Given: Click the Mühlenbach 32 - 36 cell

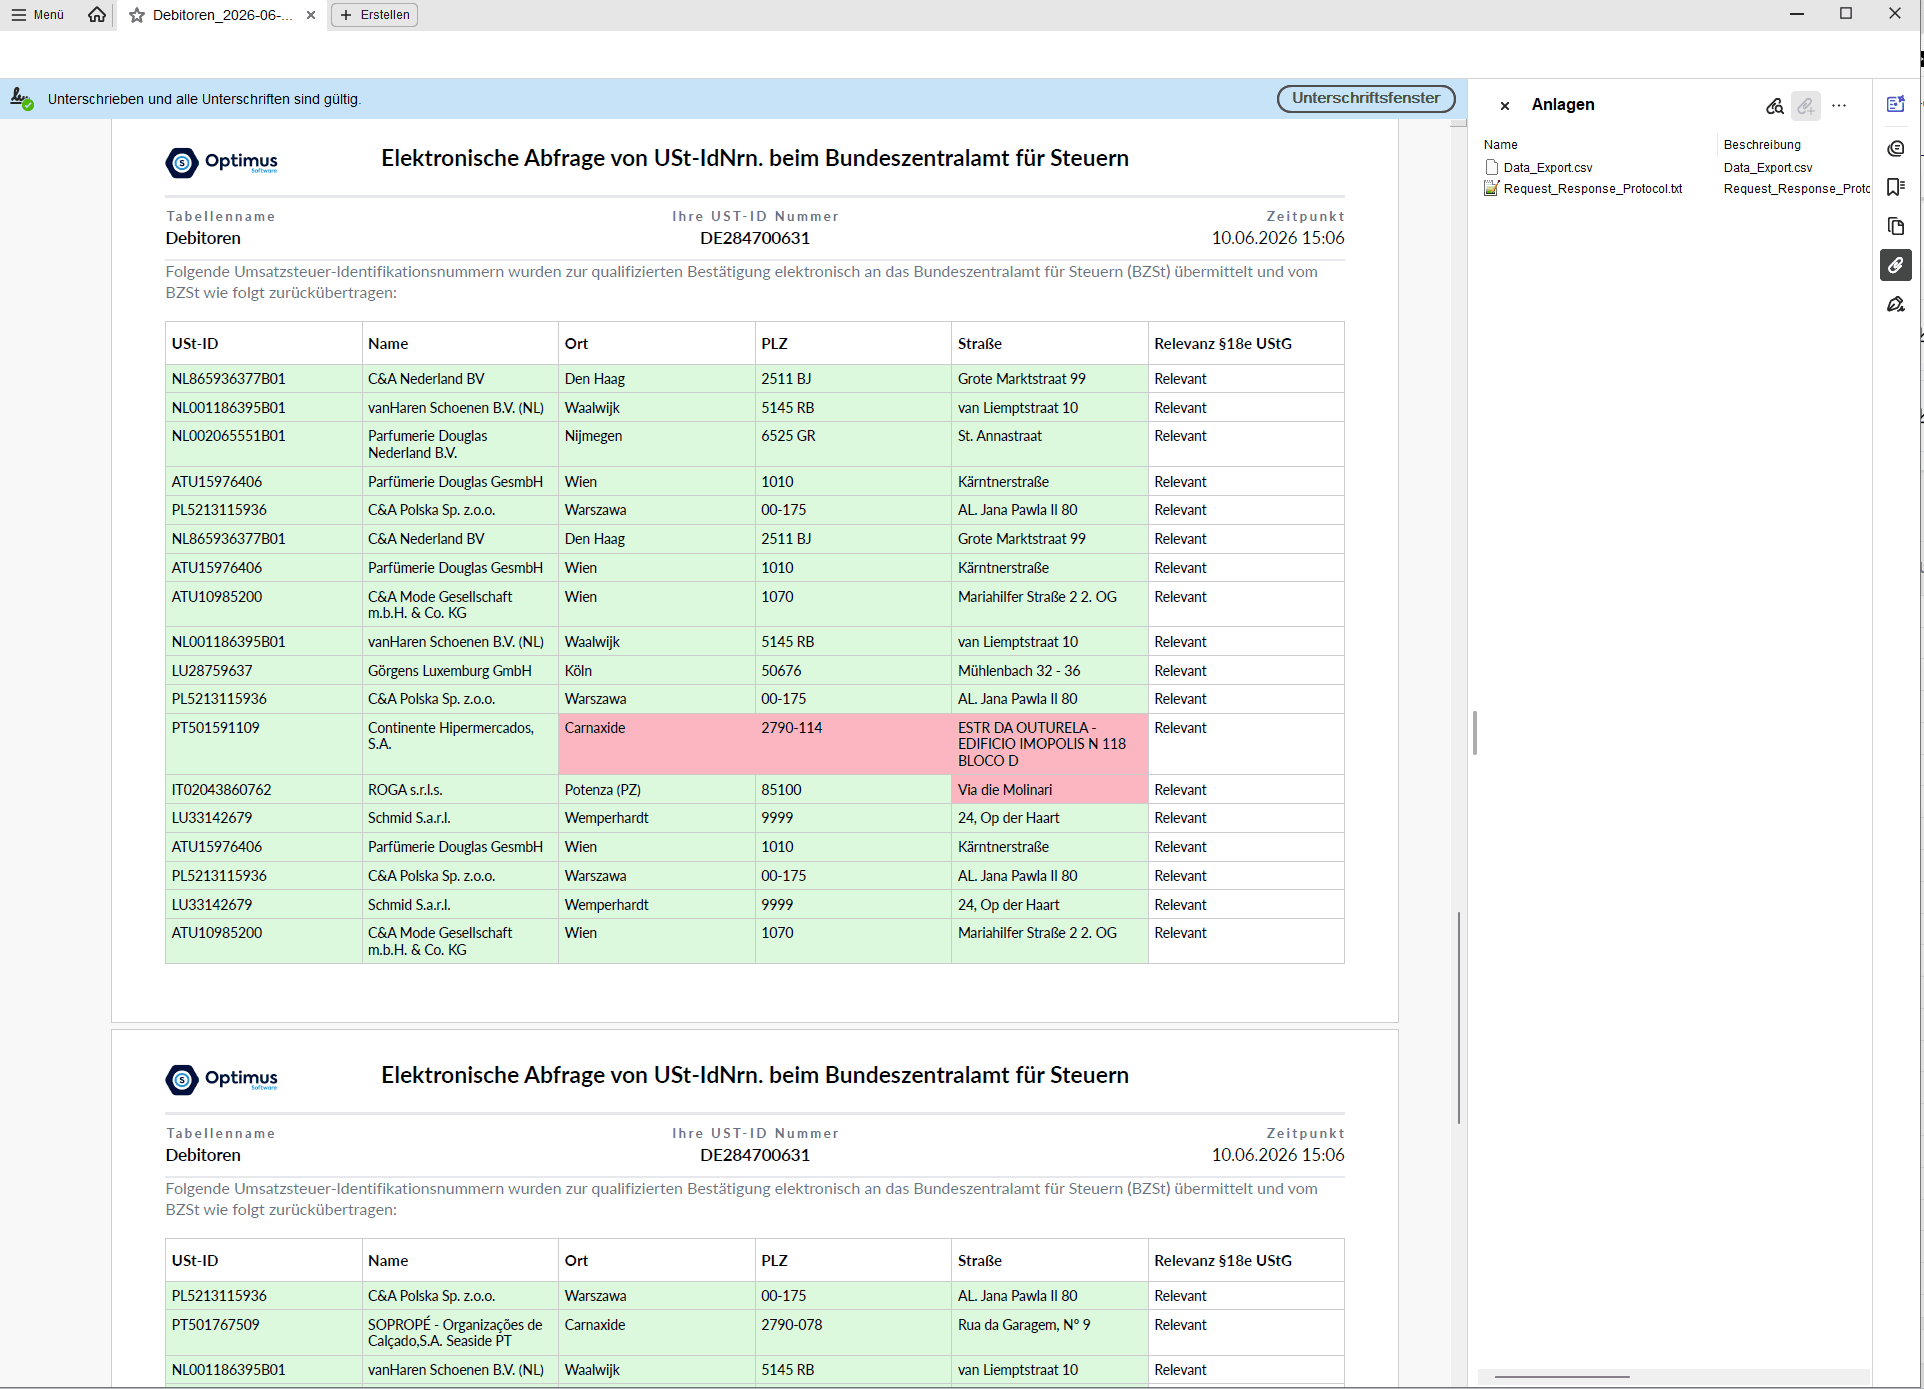Looking at the screenshot, I should pyautogui.click(x=1049, y=671).
